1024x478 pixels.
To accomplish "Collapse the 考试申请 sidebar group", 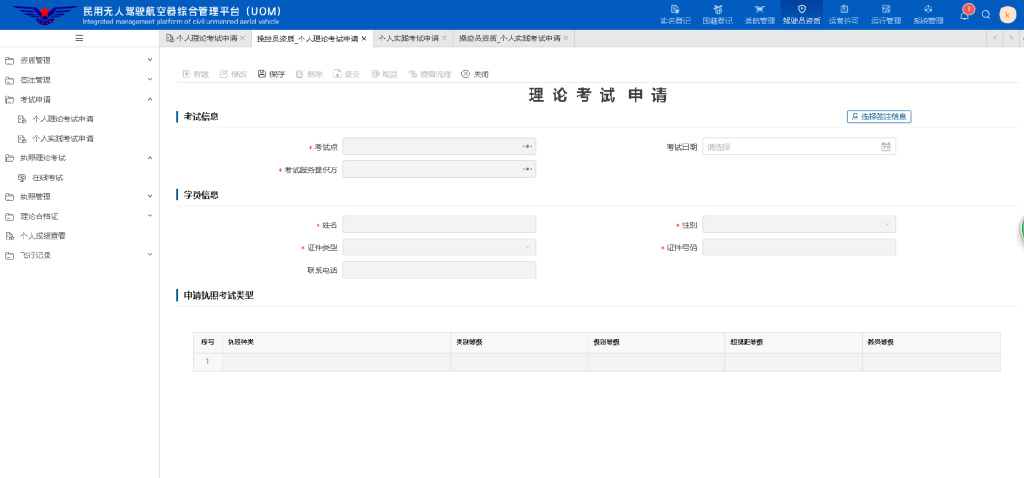I will point(80,100).
